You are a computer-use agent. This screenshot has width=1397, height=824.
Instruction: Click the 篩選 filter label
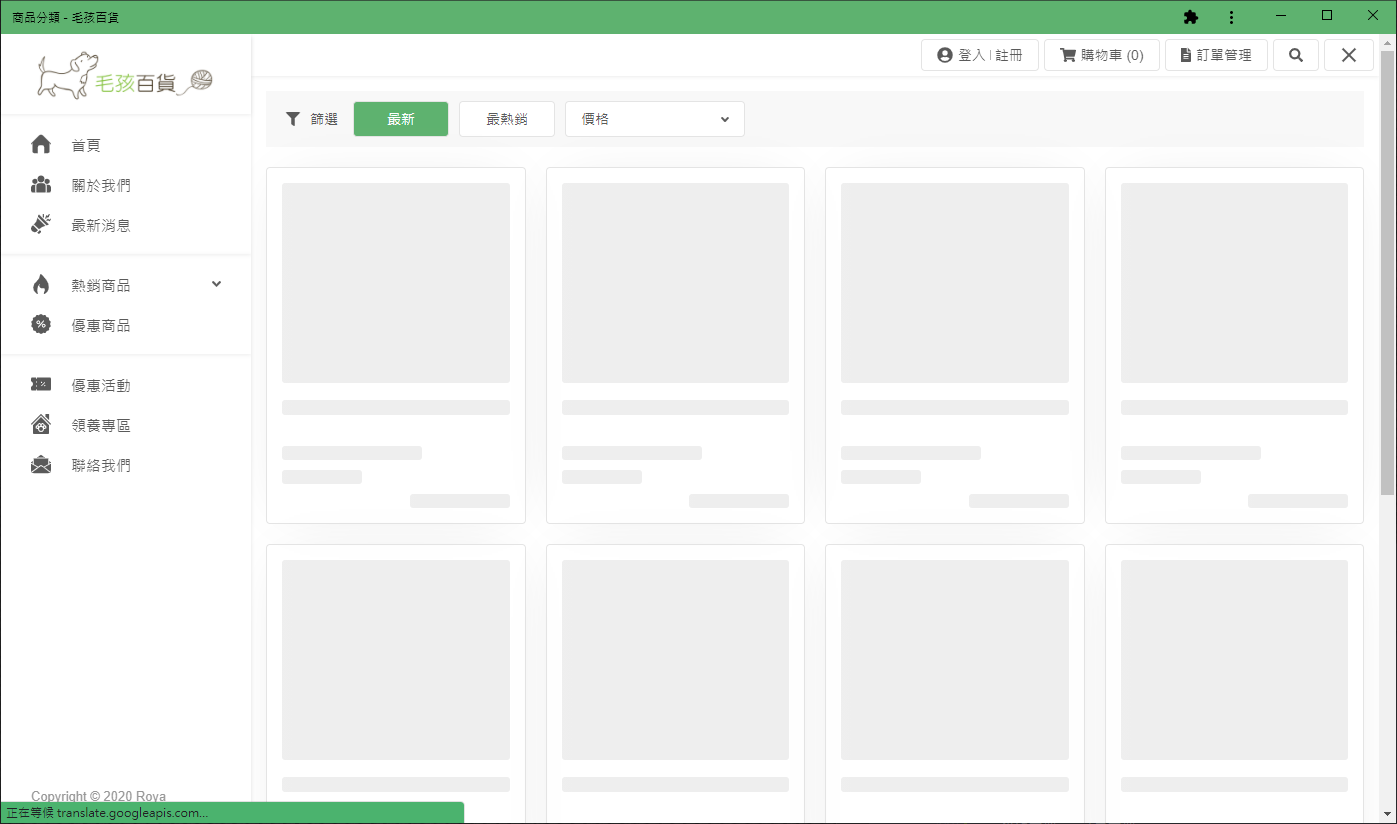pos(324,119)
